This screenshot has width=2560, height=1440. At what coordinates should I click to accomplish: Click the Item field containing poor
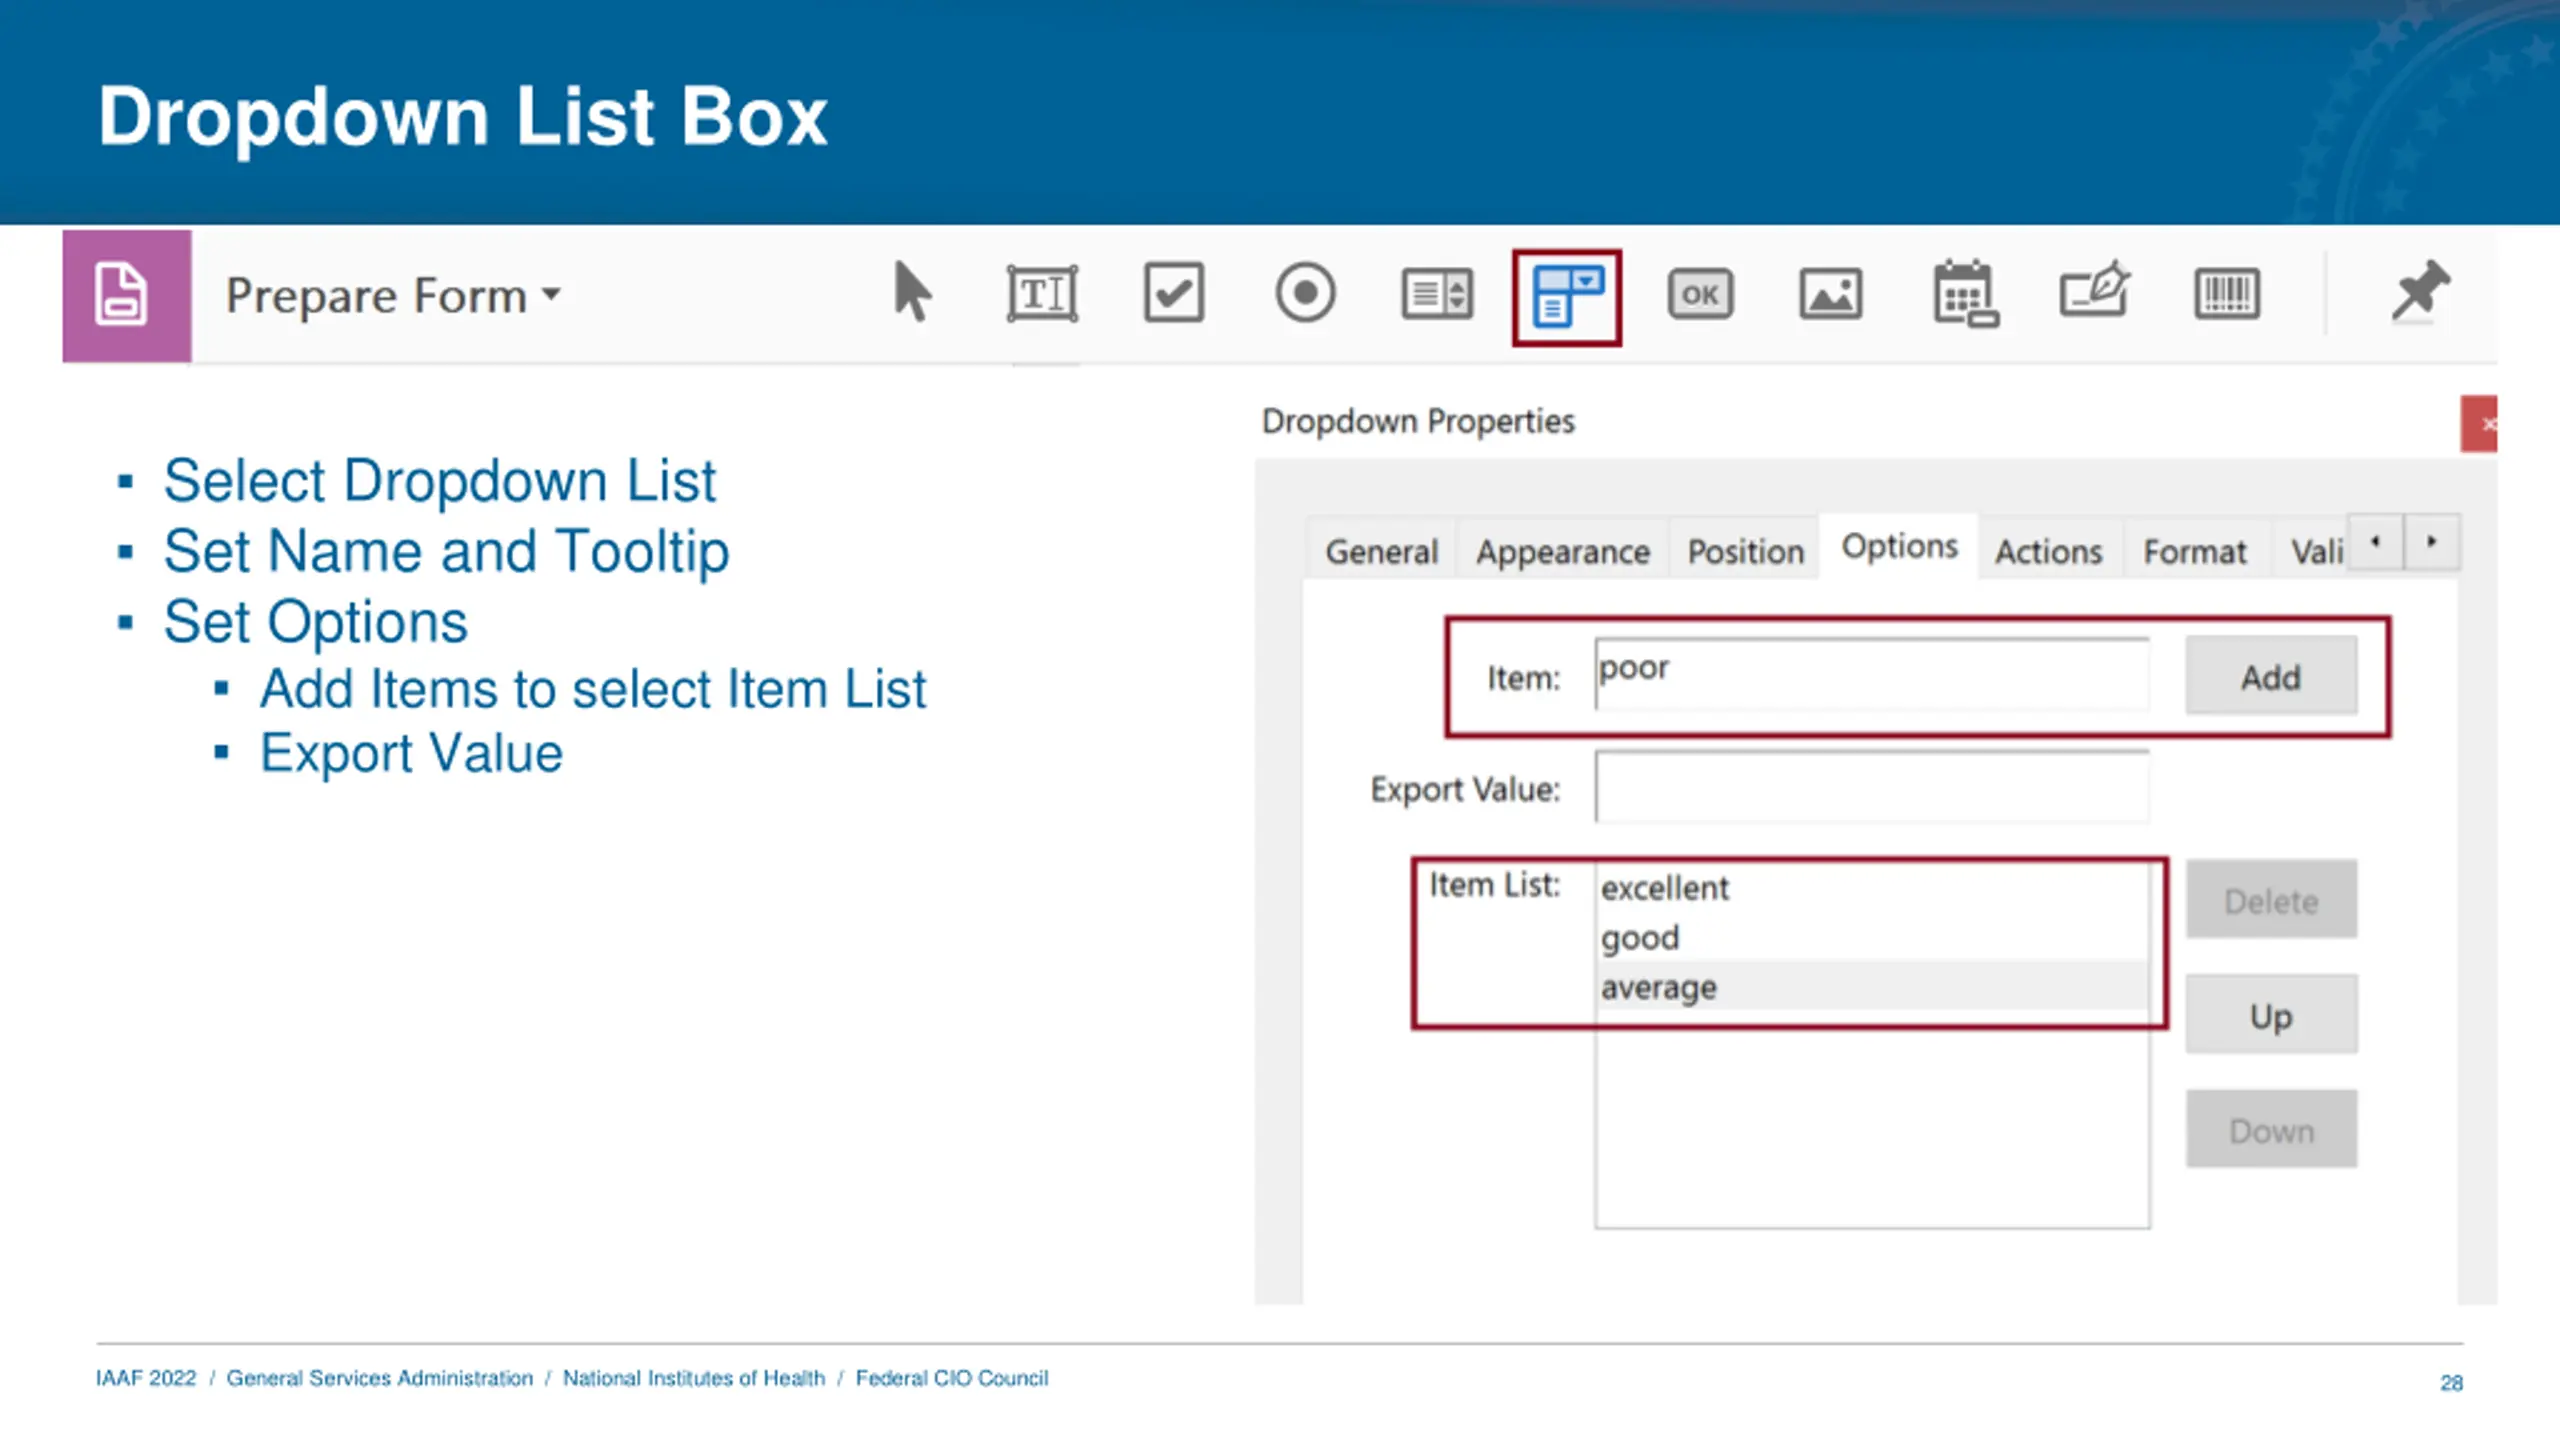tap(1872, 674)
